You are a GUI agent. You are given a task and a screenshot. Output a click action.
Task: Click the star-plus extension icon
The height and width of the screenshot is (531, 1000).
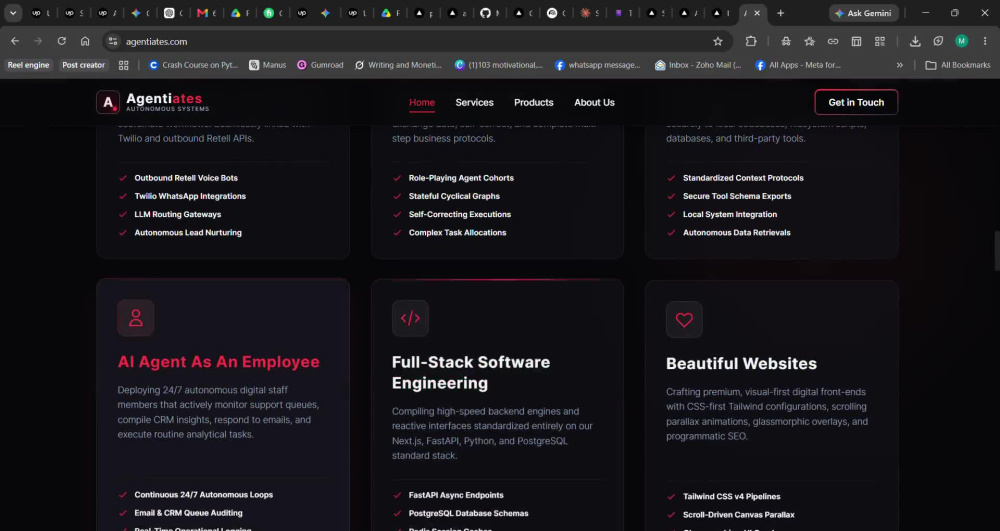pyautogui.click(x=809, y=41)
